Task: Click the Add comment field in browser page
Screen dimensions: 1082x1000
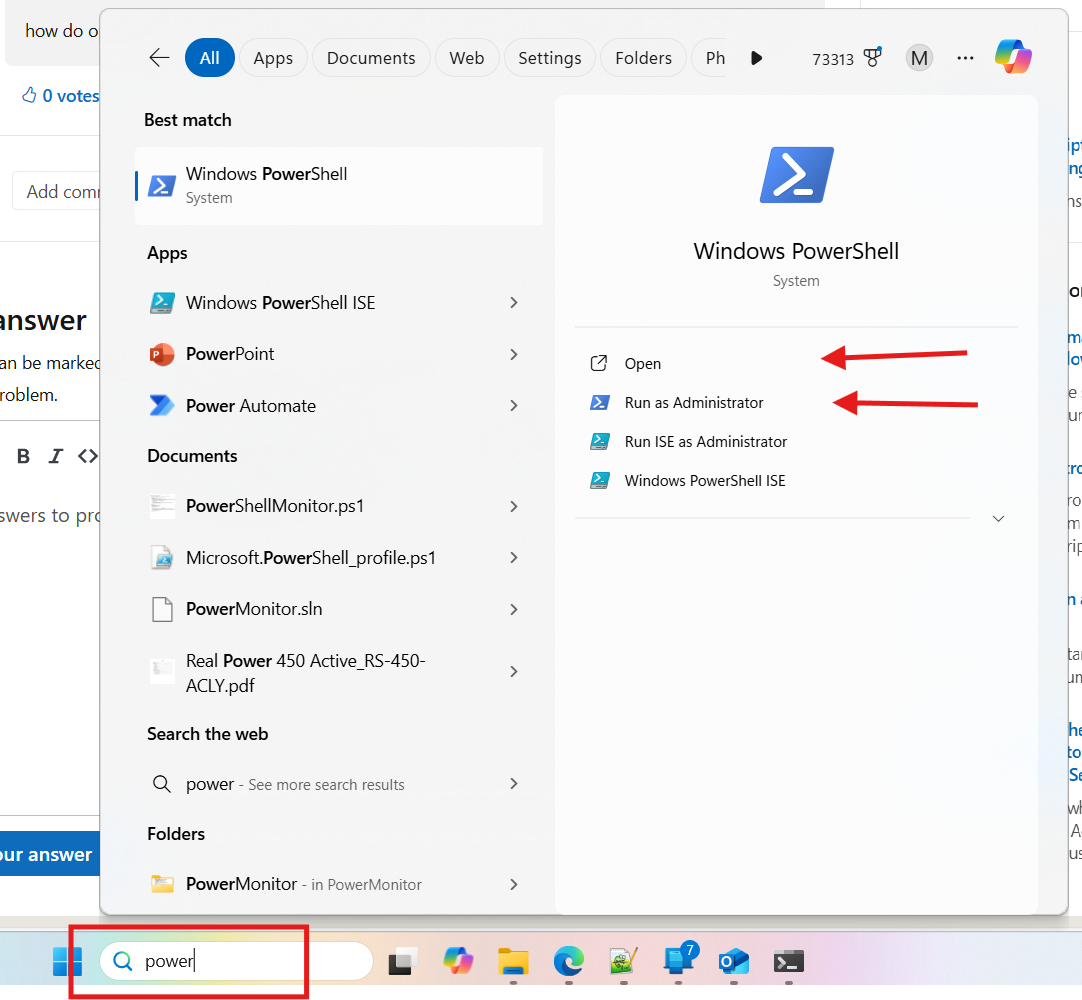Action: click(57, 191)
